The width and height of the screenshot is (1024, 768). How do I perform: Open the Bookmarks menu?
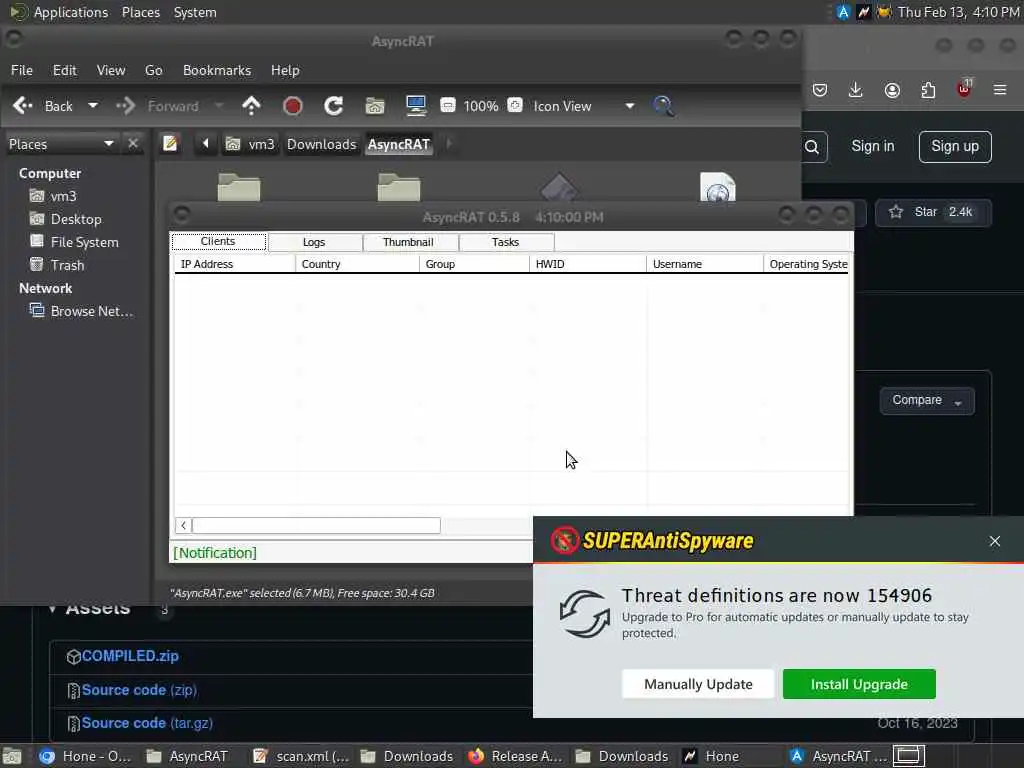pos(217,70)
